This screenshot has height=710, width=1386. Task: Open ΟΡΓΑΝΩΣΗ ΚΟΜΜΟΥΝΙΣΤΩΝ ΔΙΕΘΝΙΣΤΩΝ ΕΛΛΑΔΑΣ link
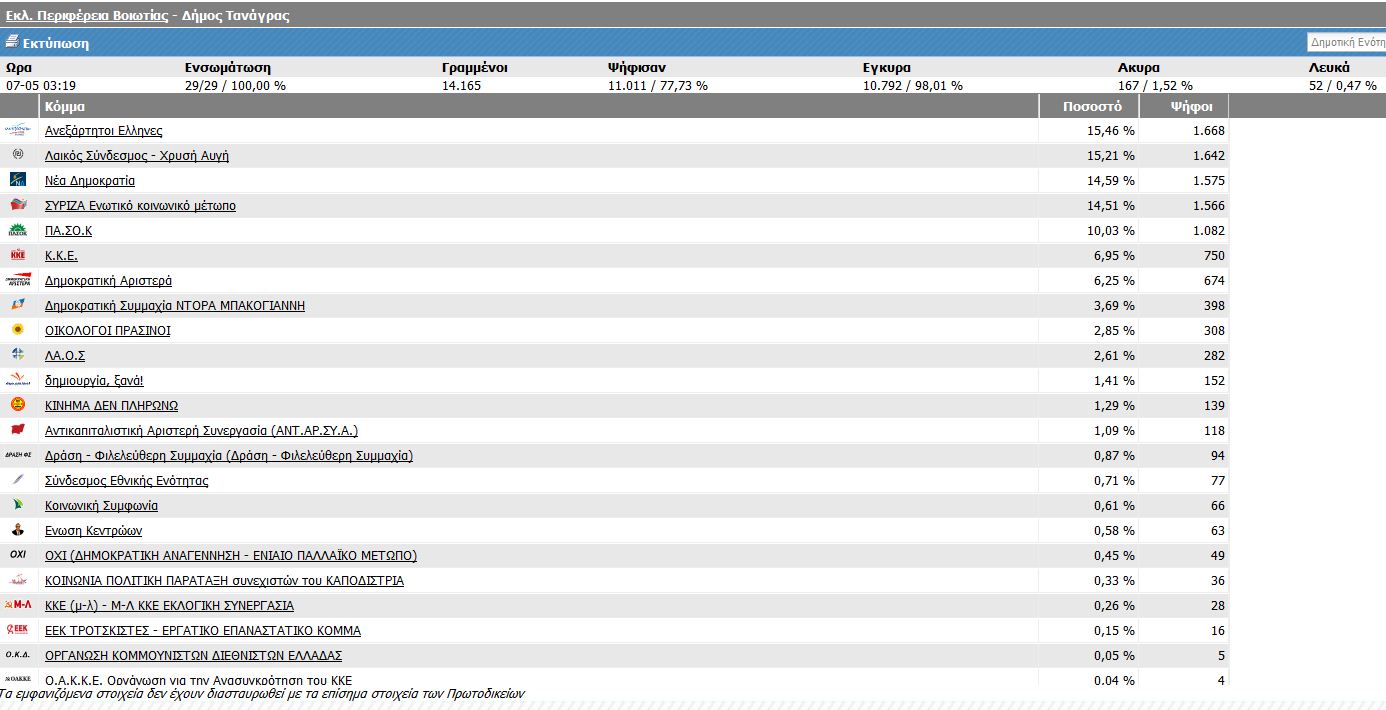194,656
